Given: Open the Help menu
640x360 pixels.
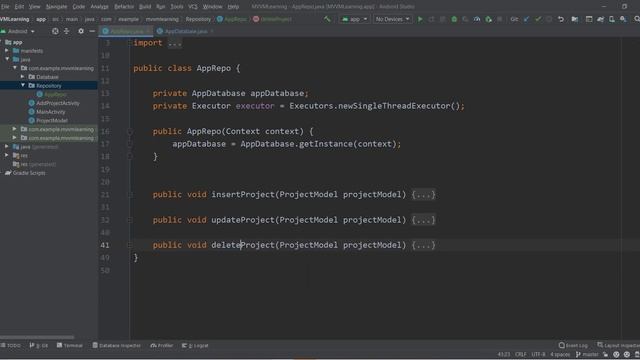Looking at the screenshot, I should [x=233, y=7].
